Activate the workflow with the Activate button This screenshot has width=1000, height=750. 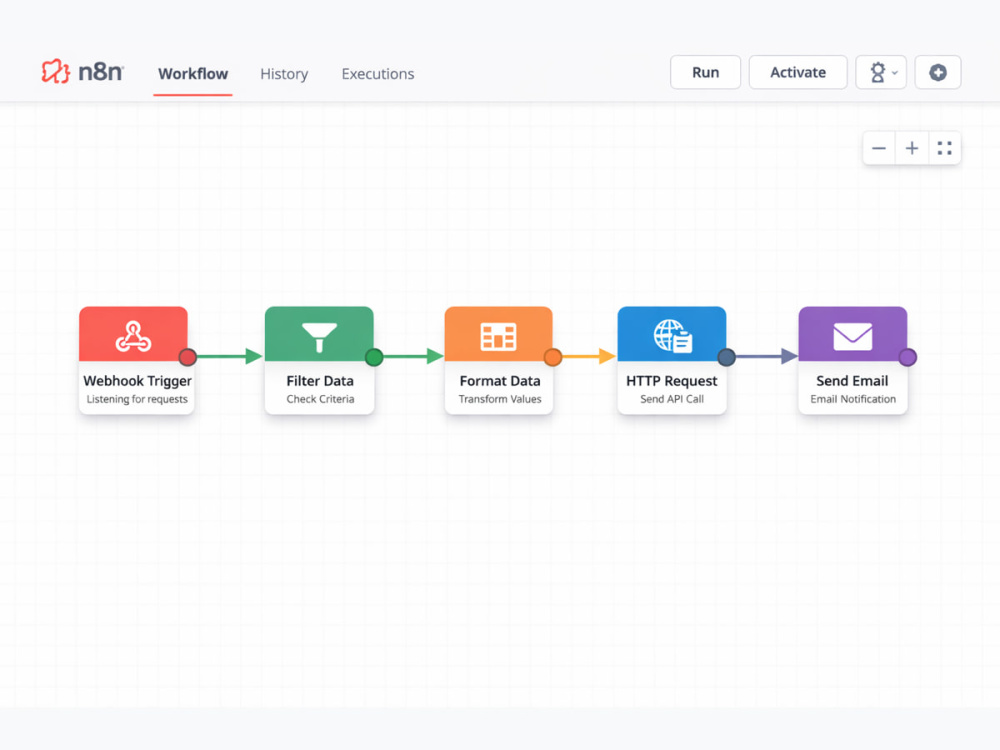click(x=798, y=72)
